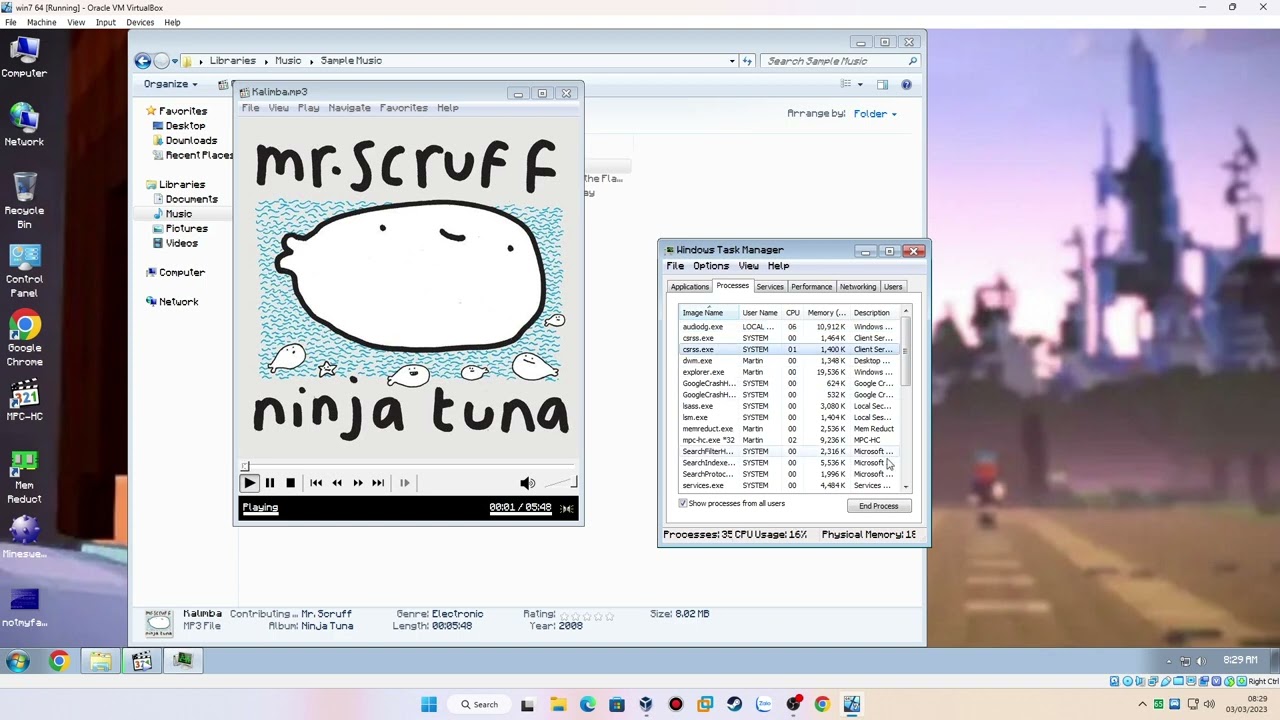Sort processes by CPU column
This screenshot has width=1280, height=720.
(x=793, y=313)
